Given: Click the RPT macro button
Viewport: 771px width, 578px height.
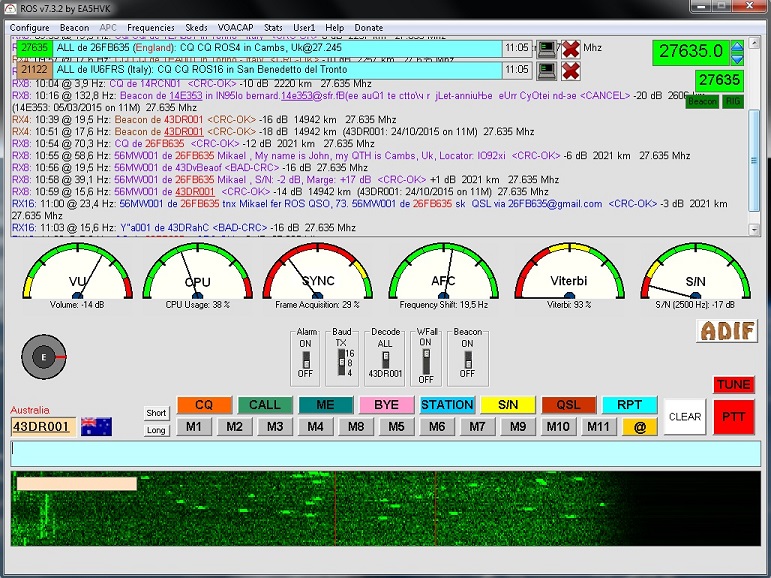Looking at the screenshot, I should pyautogui.click(x=630, y=405).
